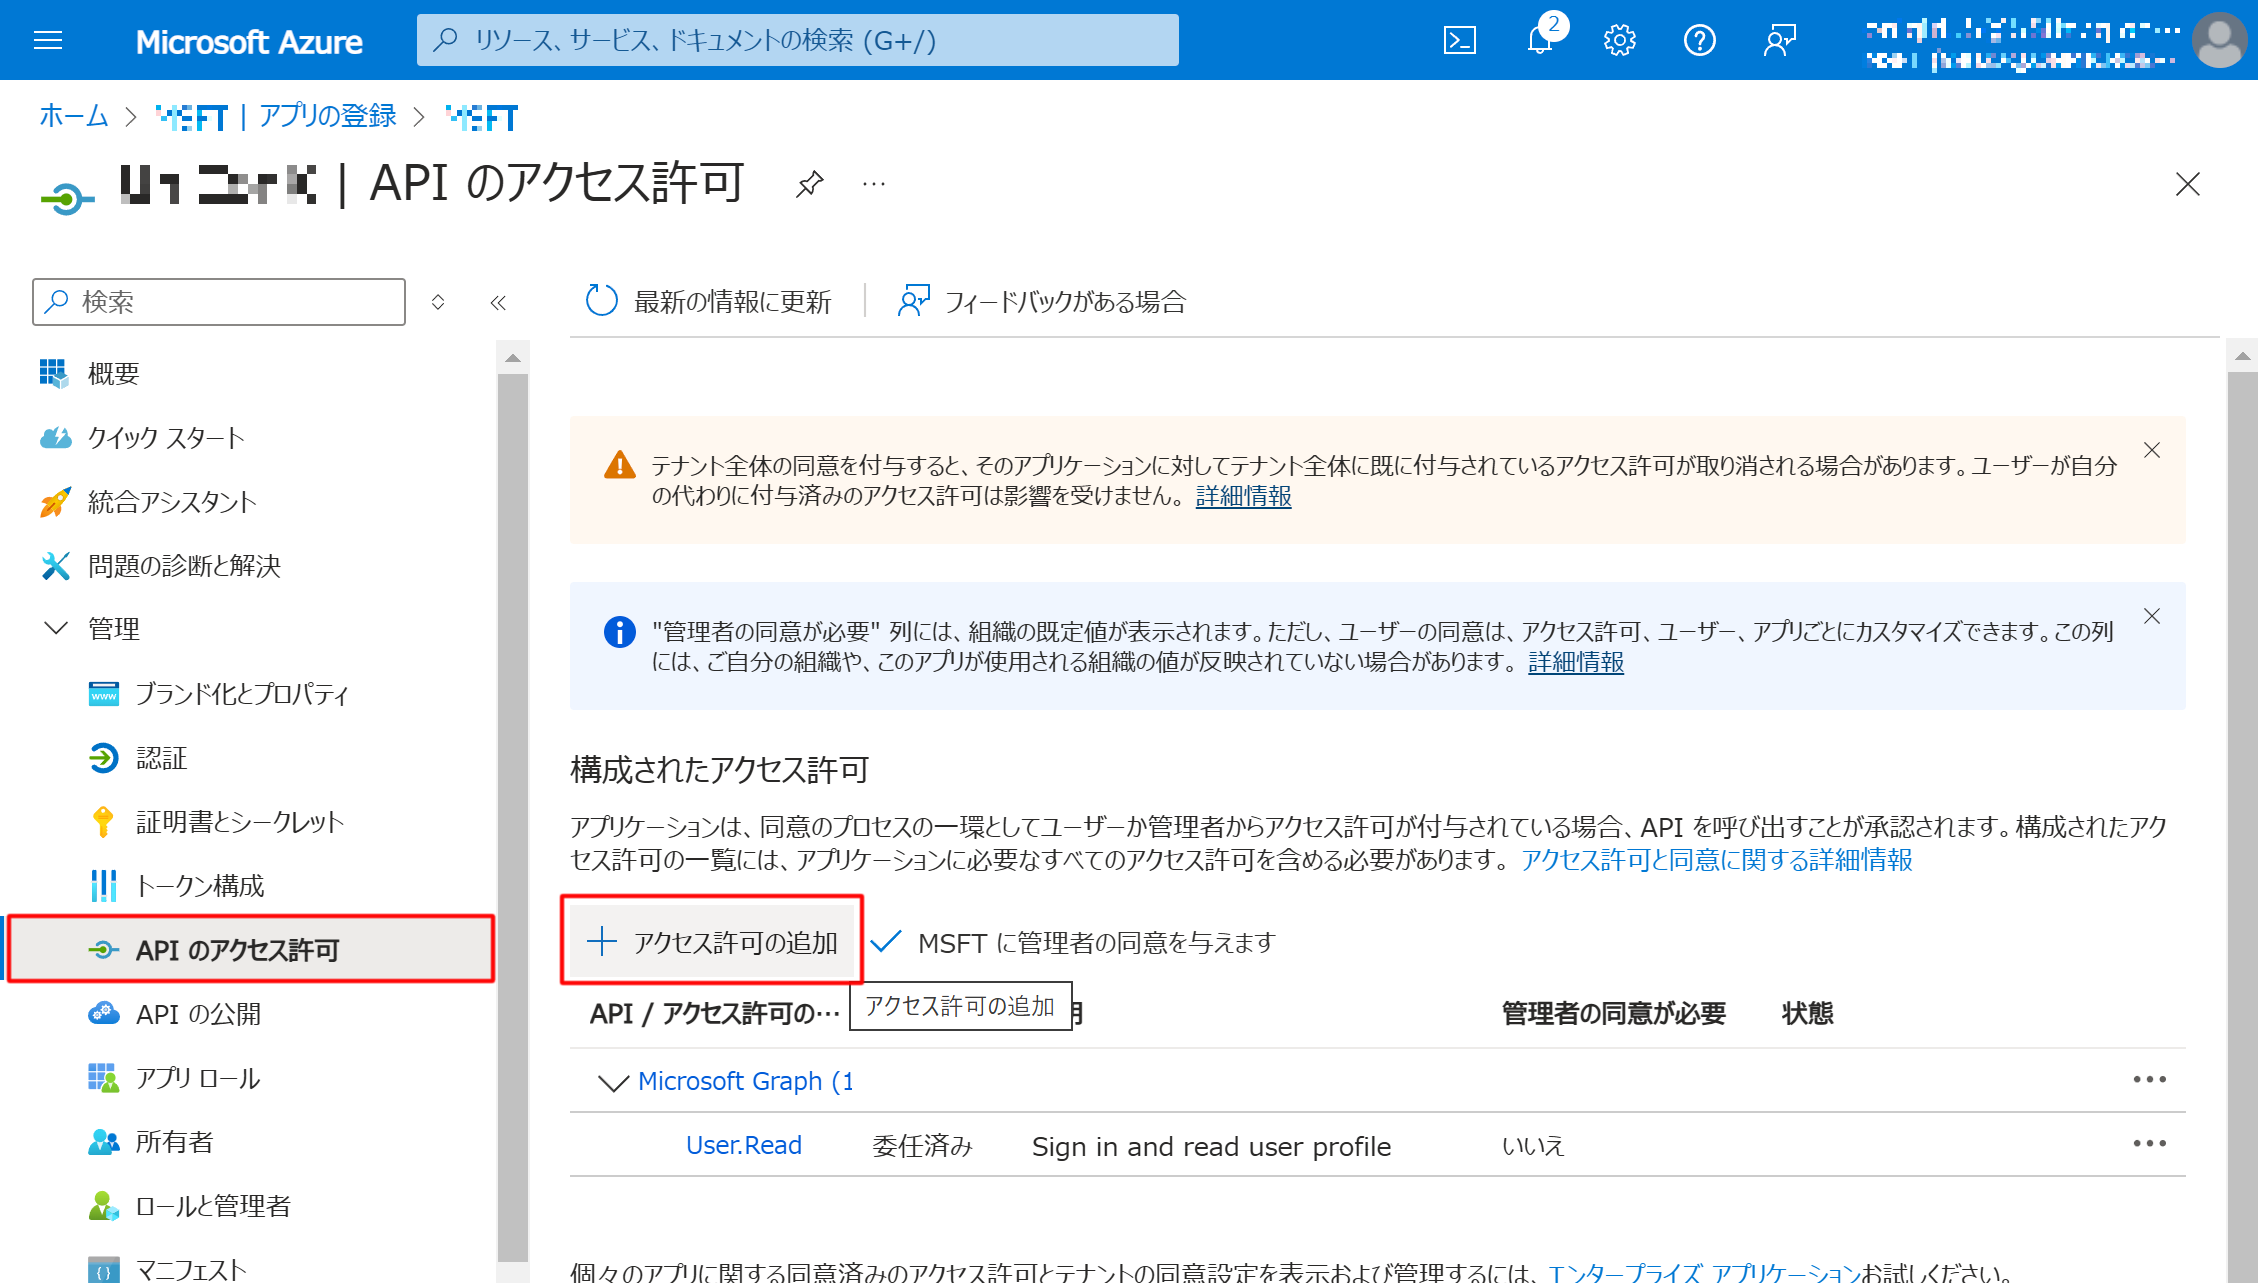
Task: Toggle sidebar expand/collapse all arrows
Action: [438, 302]
